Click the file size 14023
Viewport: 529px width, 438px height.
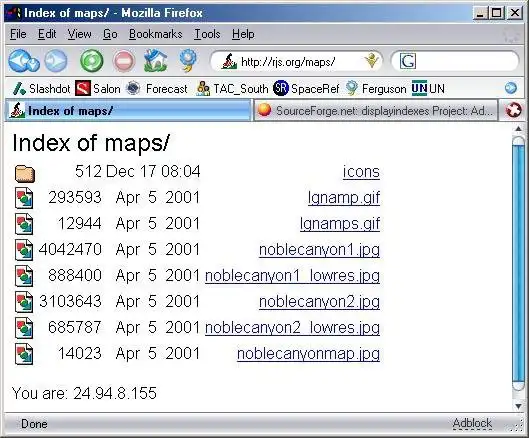(80, 354)
